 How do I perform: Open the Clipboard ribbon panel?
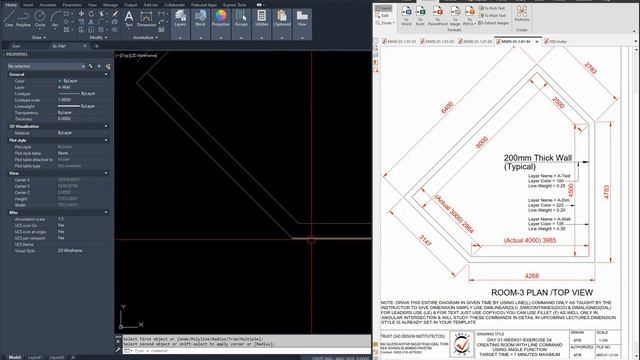(x=282, y=24)
